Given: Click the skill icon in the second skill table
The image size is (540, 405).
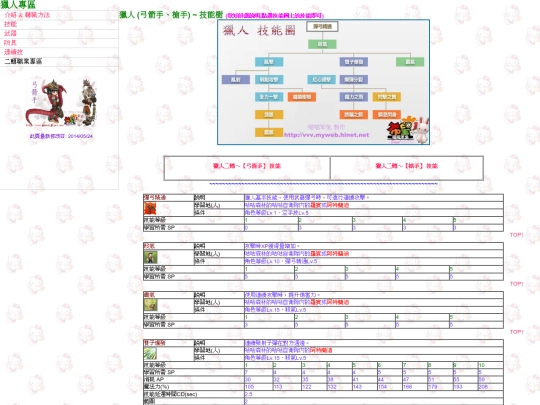Looking at the screenshot, I should tap(150, 257).
